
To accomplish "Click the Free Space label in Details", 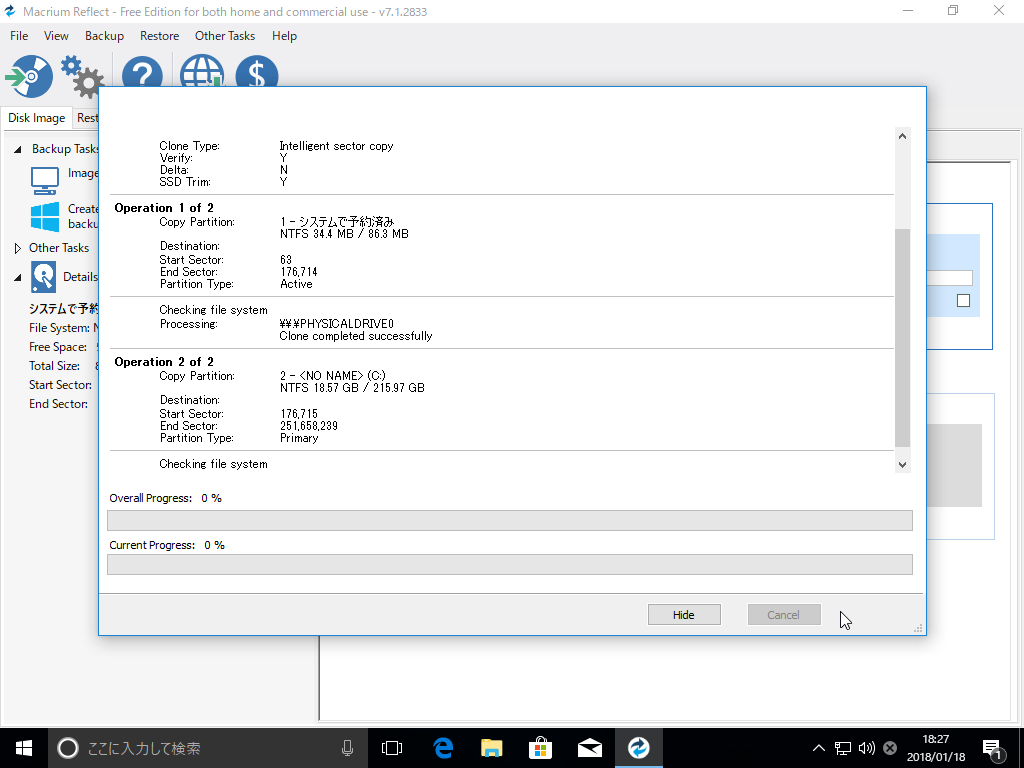I will tap(57, 347).
